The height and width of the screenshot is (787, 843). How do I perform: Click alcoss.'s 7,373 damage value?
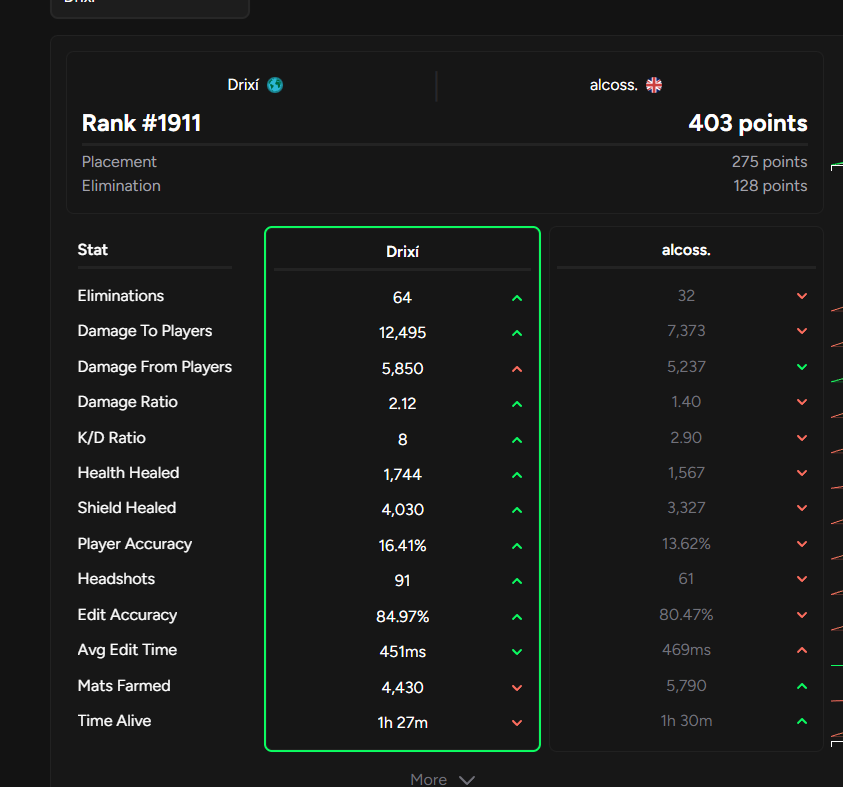[686, 331]
